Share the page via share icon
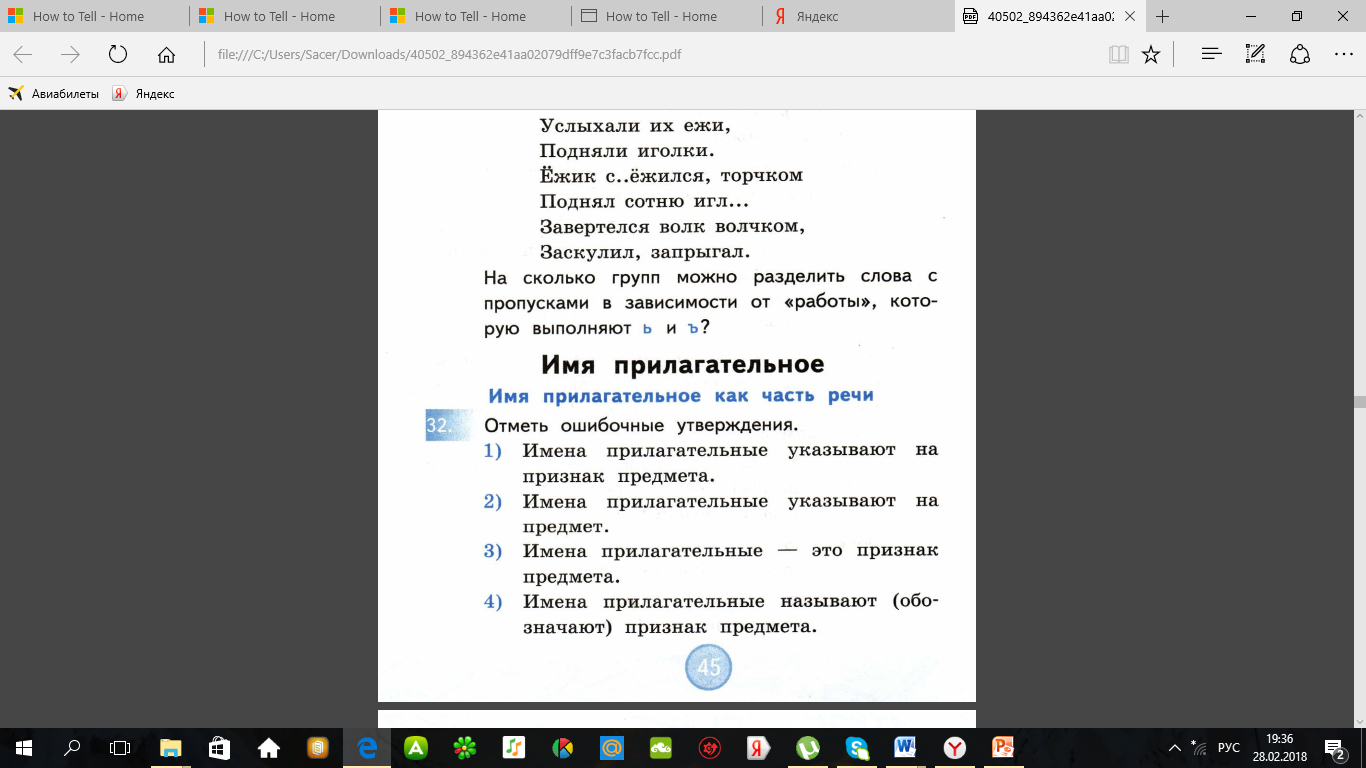Screen dimensions: 1366x768 [1299, 55]
